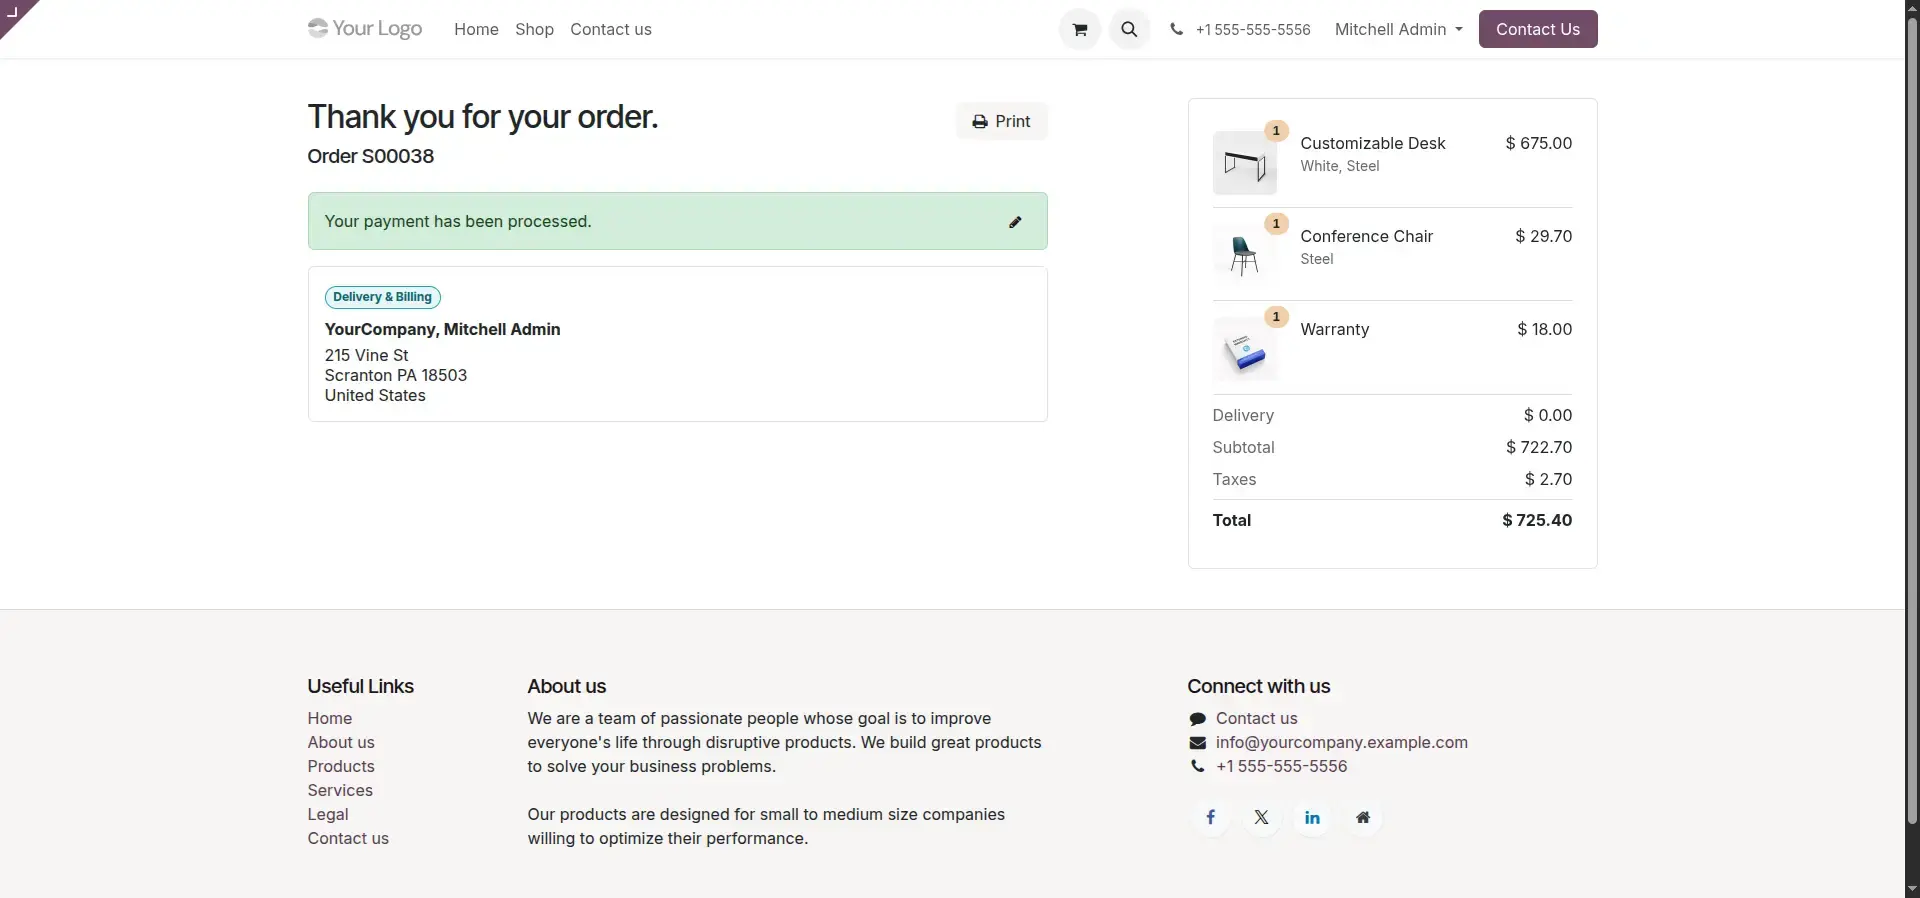Click the footer phone number link

1282,766
